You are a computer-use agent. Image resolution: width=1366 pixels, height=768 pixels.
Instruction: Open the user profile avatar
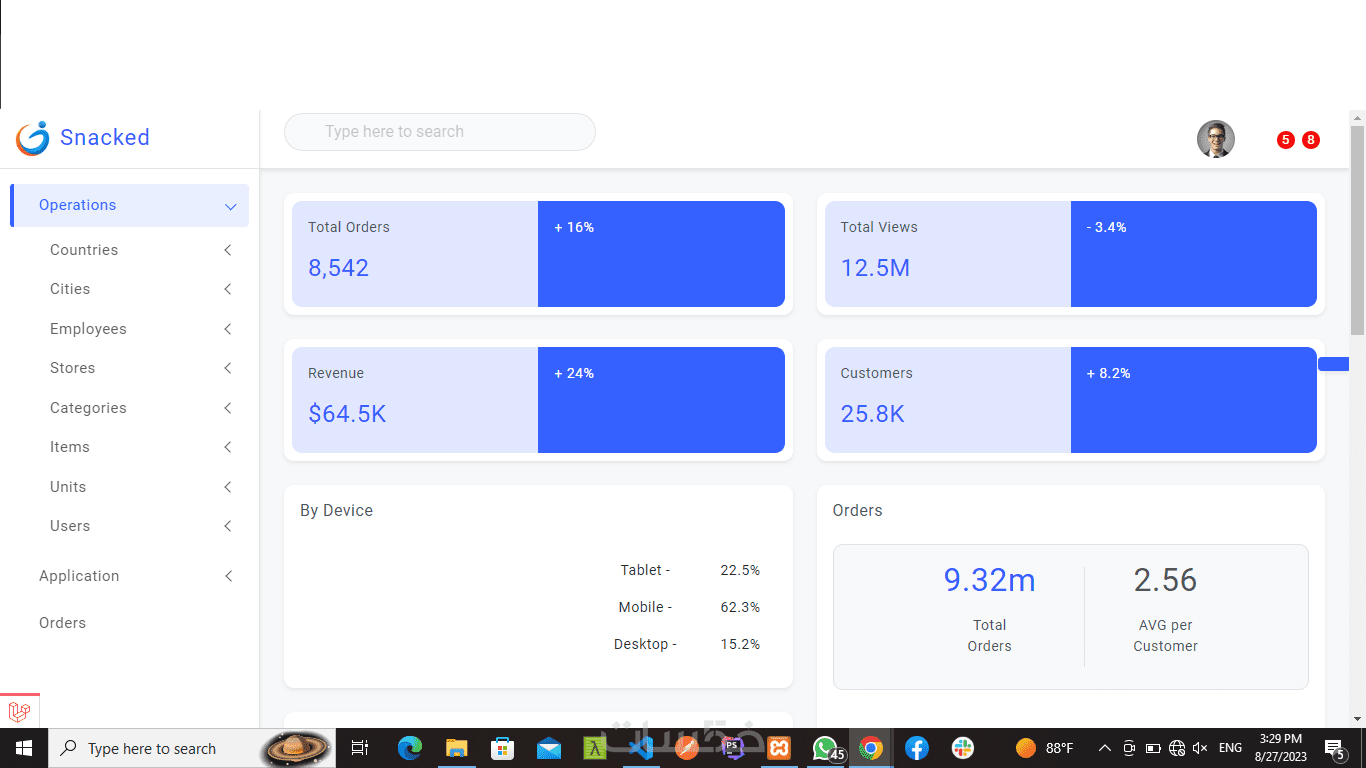pyautogui.click(x=1216, y=139)
